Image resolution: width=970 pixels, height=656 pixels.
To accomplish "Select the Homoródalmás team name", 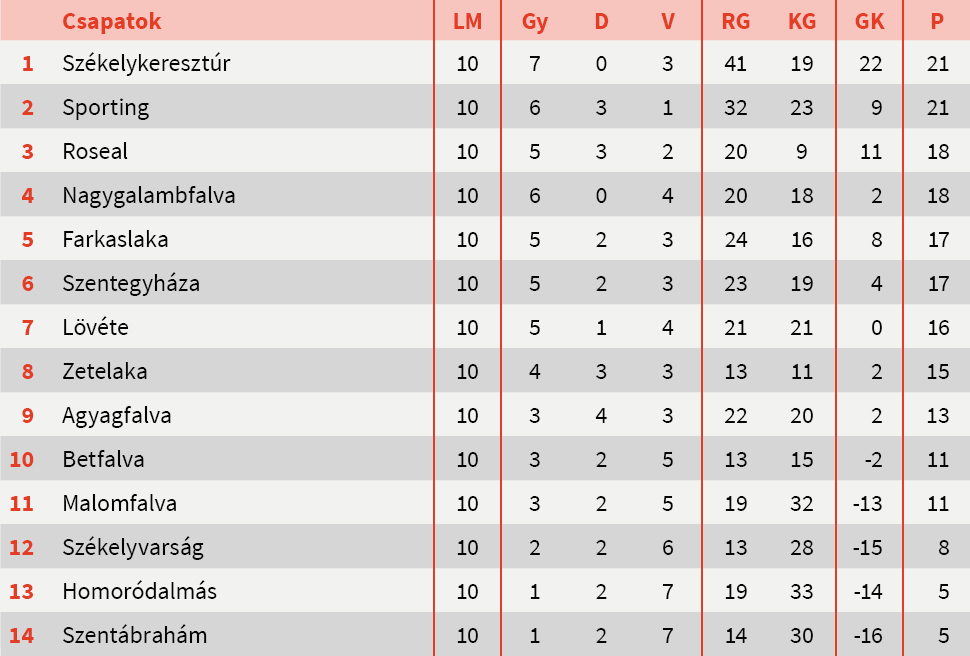I will tap(139, 592).
